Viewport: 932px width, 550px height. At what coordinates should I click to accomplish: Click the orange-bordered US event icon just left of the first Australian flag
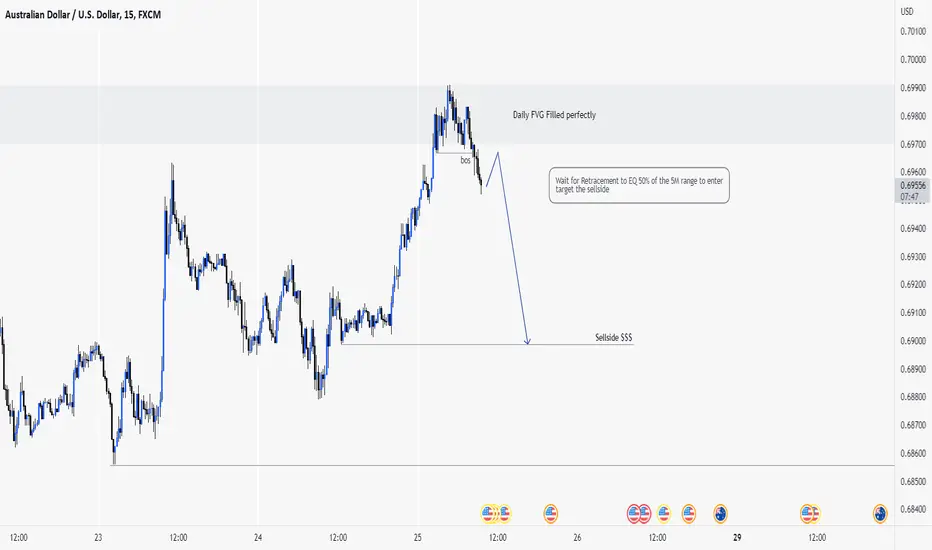click(x=688, y=513)
